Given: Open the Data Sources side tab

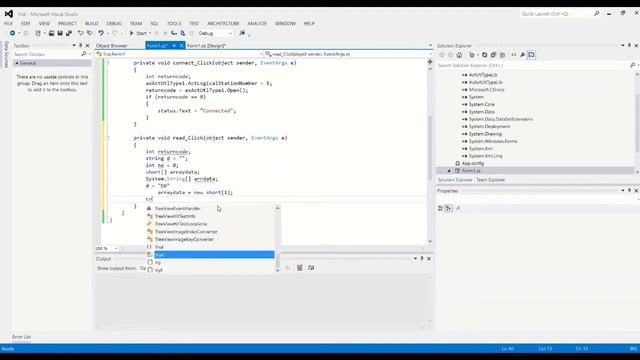Looking at the screenshot, I should 6,54.
